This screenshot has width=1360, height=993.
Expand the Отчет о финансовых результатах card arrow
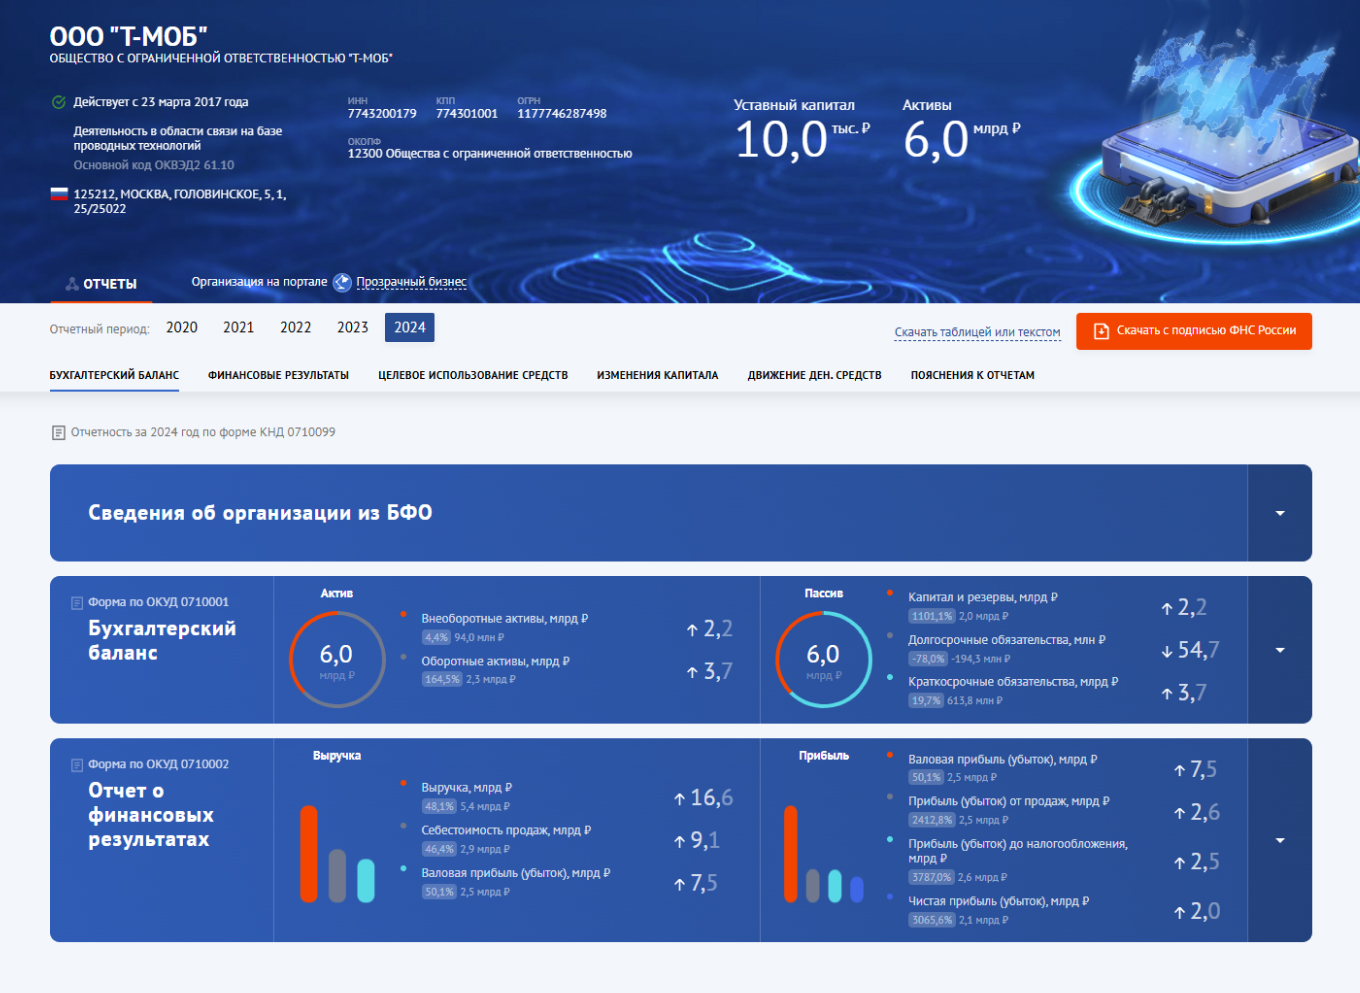1280,840
